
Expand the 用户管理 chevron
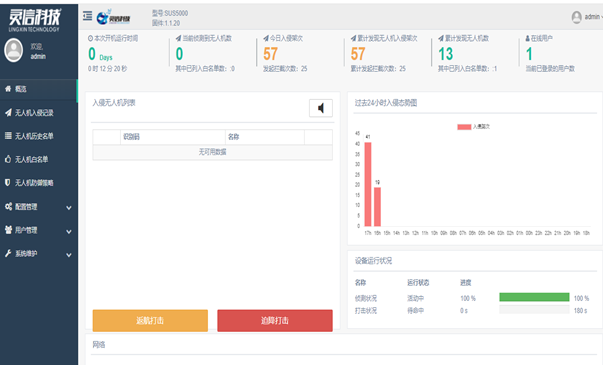click(x=69, y=232)
